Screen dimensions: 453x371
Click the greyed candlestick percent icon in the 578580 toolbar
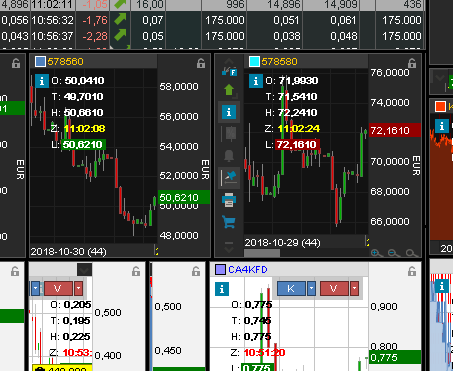[x=229, y=134]
